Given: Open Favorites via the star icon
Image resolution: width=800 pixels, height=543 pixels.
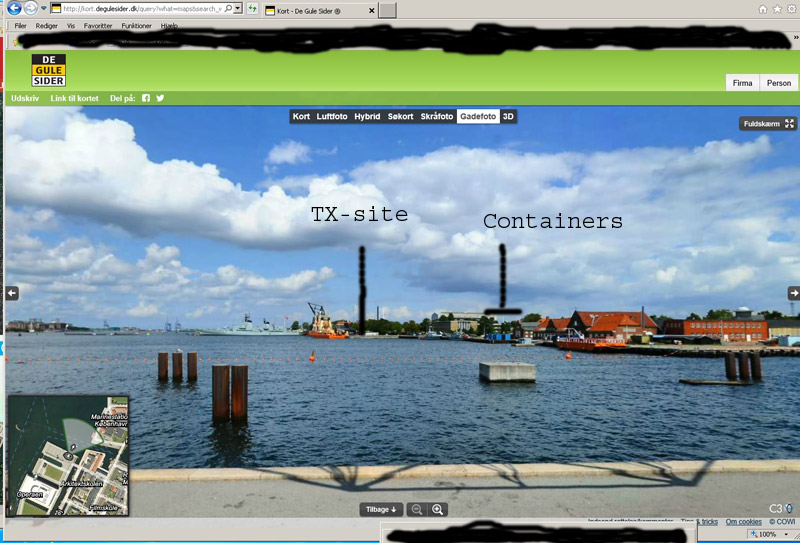Looking at the screenshot, I should coord(777,9).
